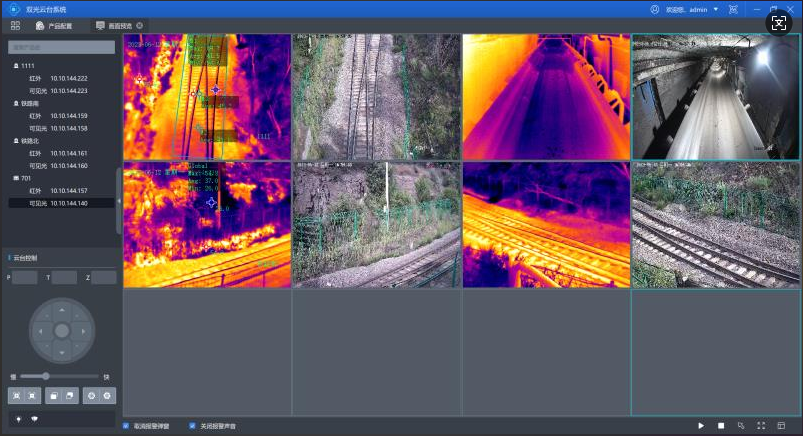Select the thermal tunnel conveyor feed

point(546,97)
